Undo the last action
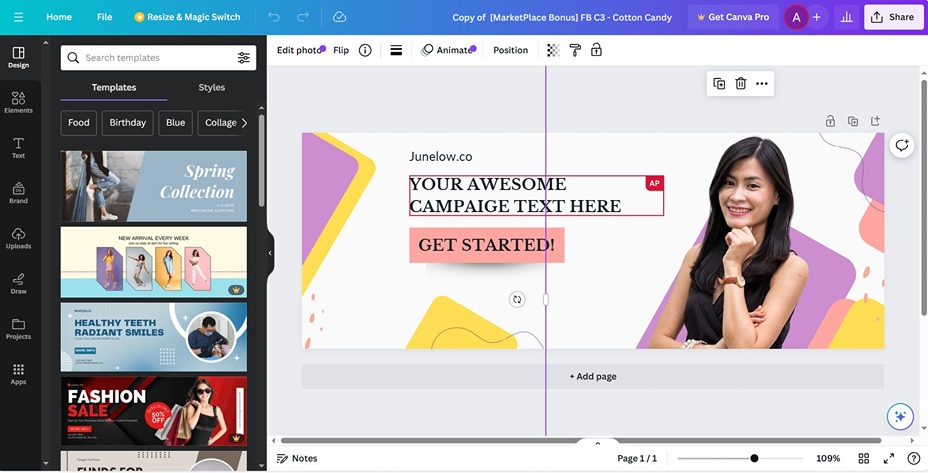928x473 pixels. pos(273,17)
